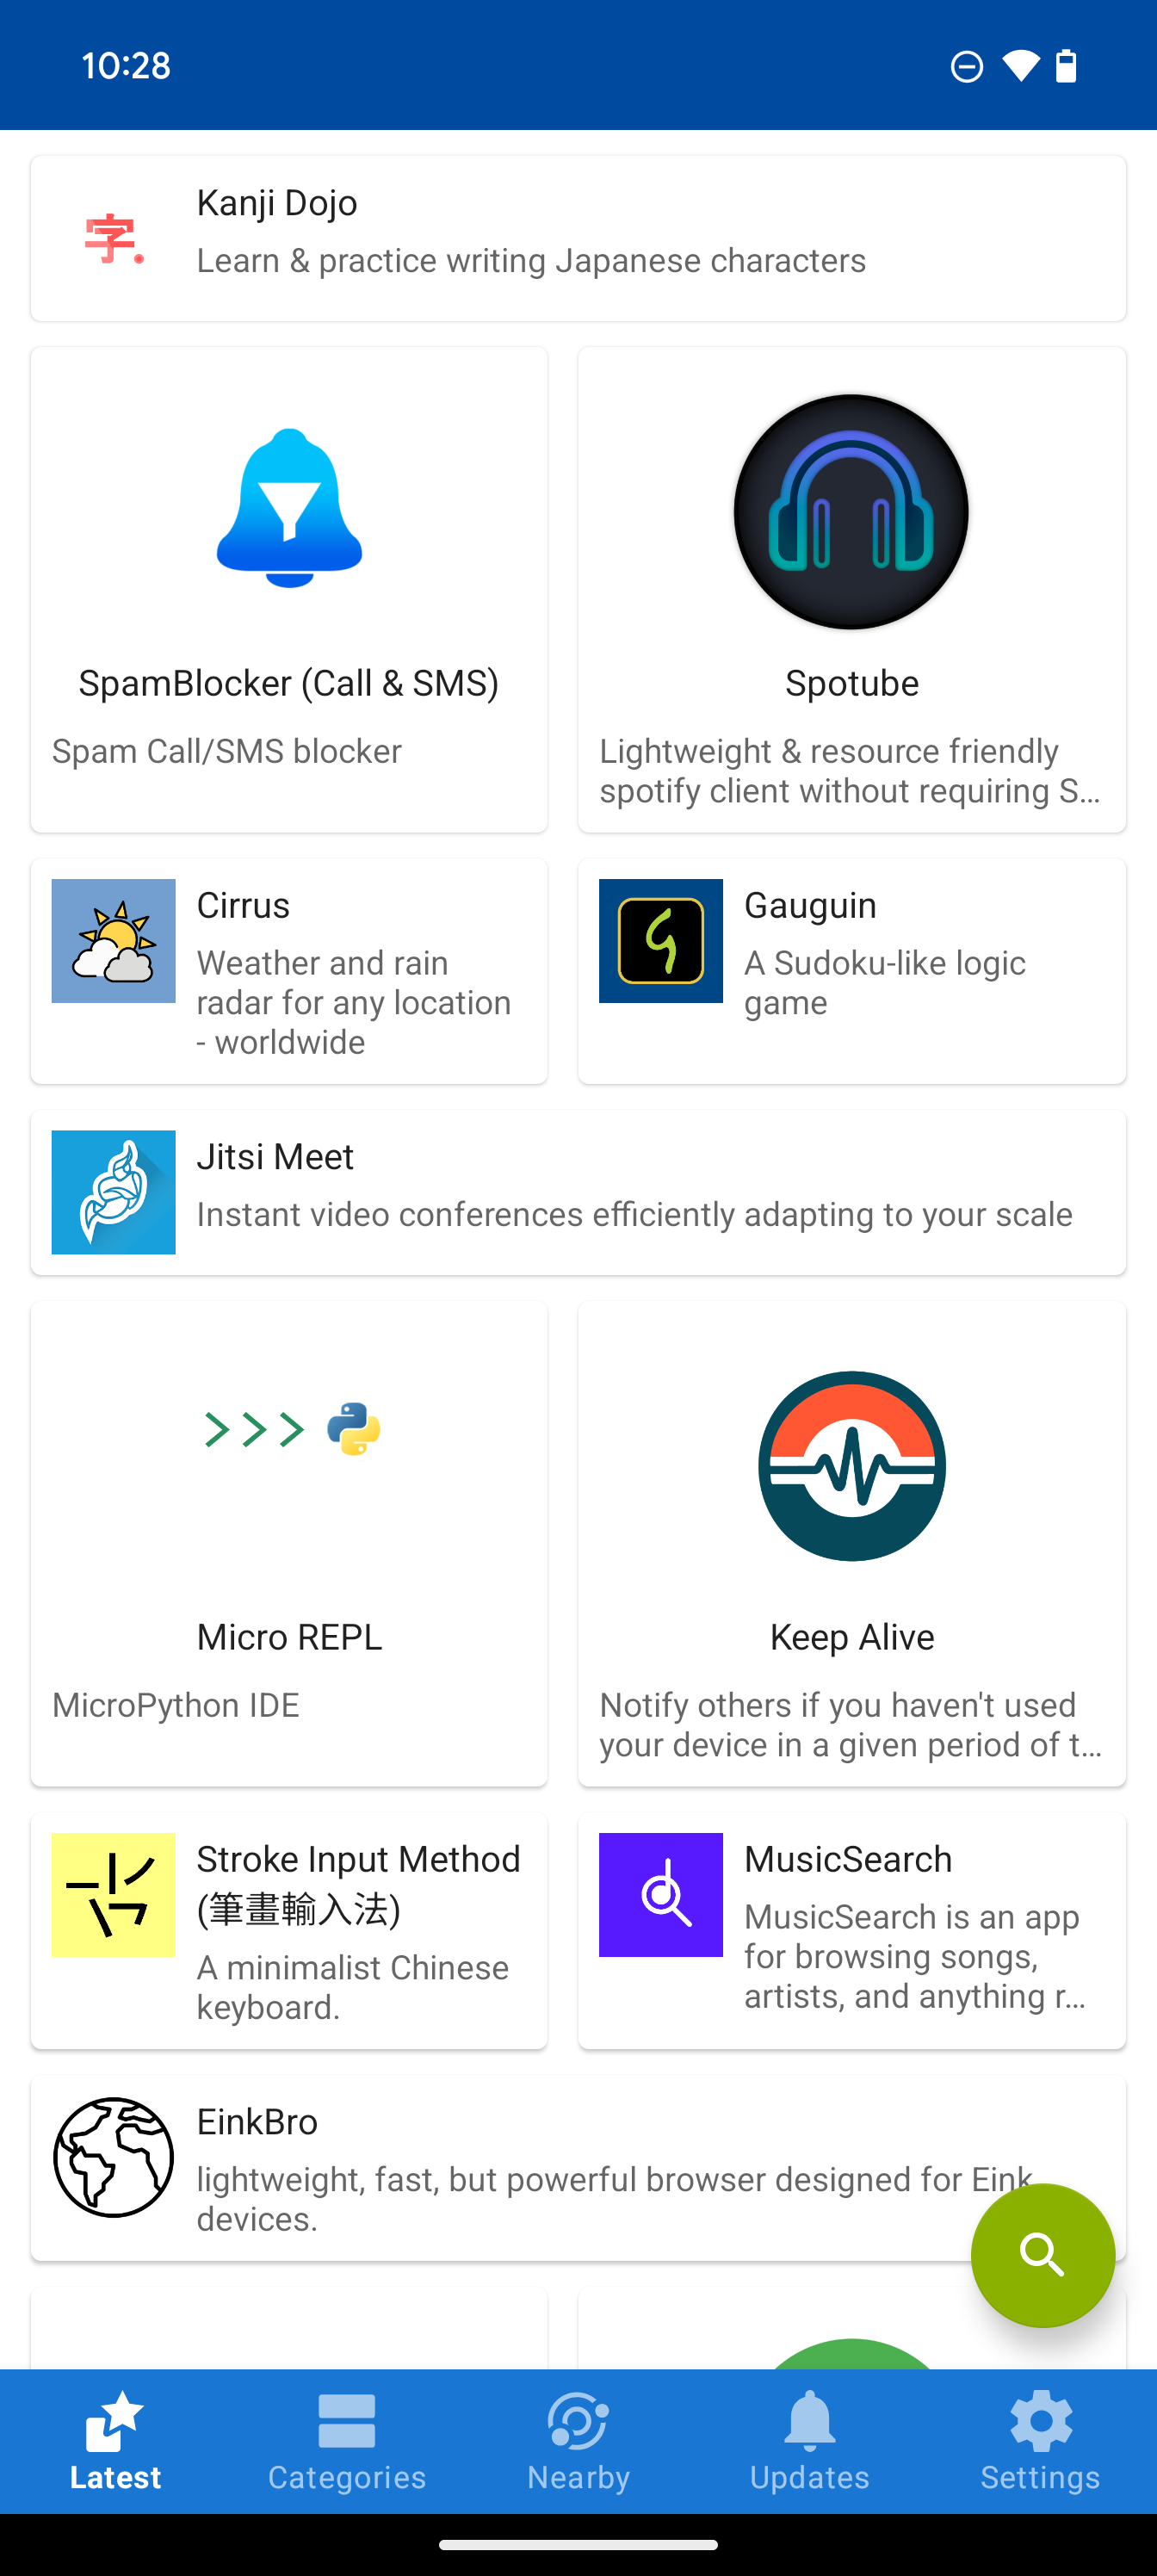Open the Jitsi Meet title link
This screenshot has height=2576, width=1157.
(275, 1157)
